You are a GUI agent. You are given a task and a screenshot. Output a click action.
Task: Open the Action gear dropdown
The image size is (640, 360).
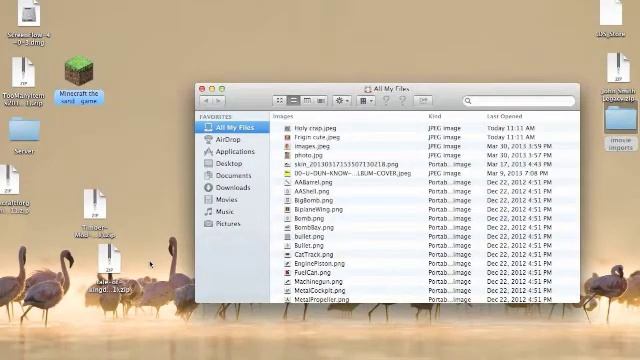click(342, 100)
